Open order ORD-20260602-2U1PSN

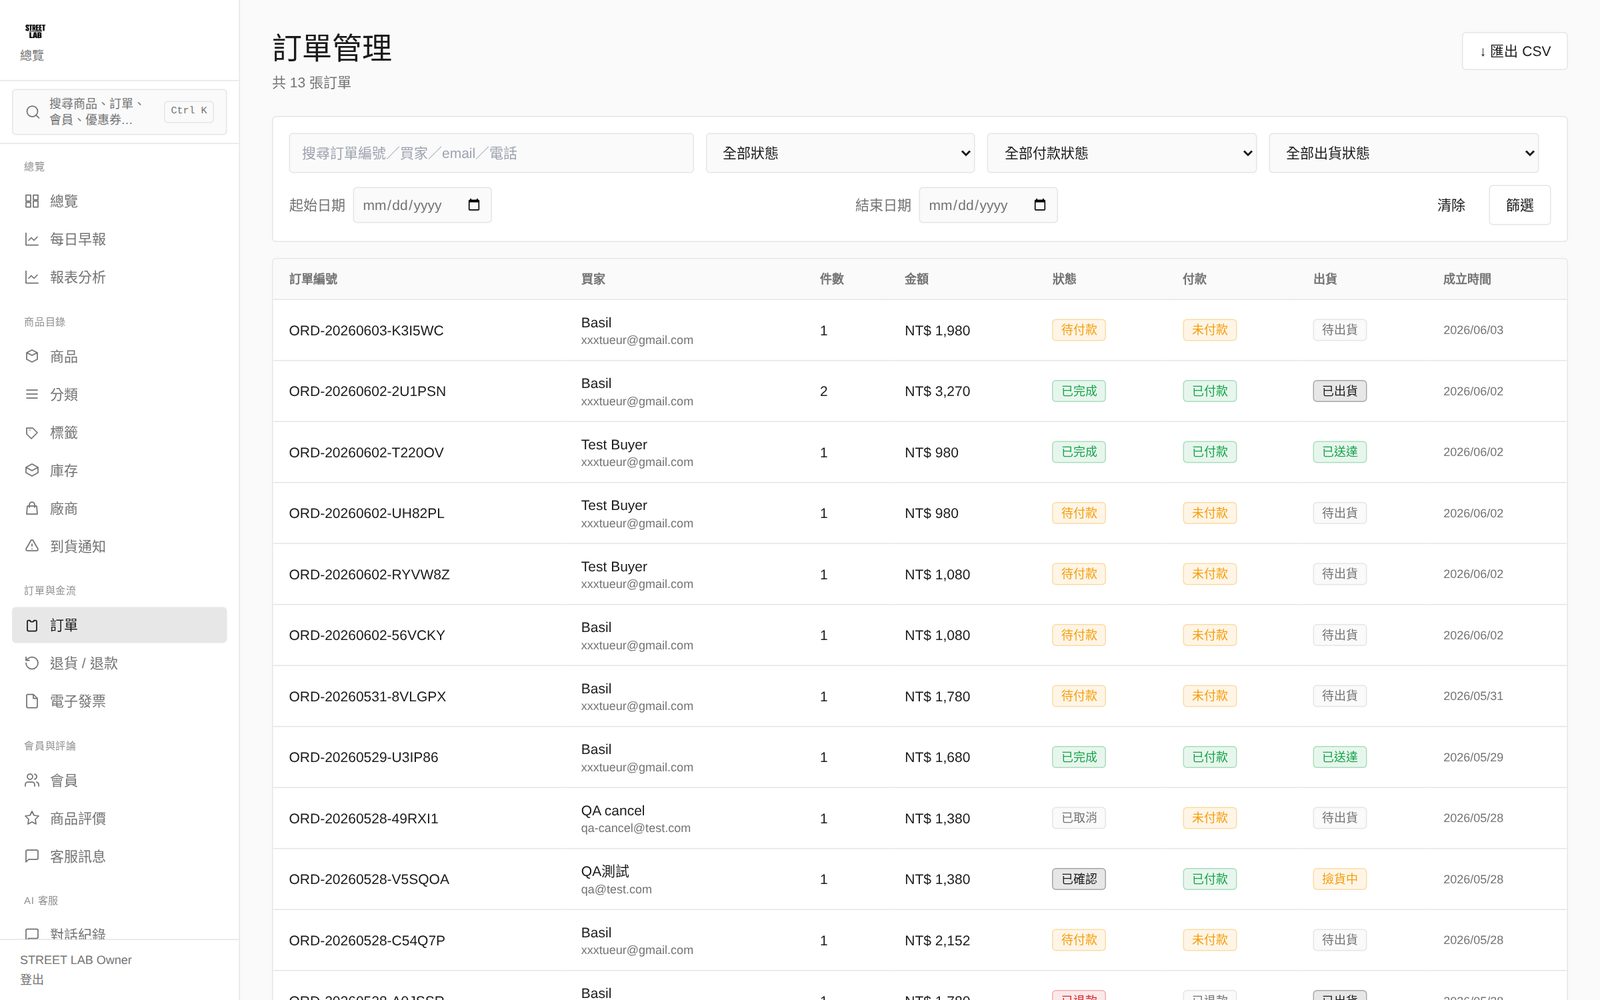(x=367, y=391)
